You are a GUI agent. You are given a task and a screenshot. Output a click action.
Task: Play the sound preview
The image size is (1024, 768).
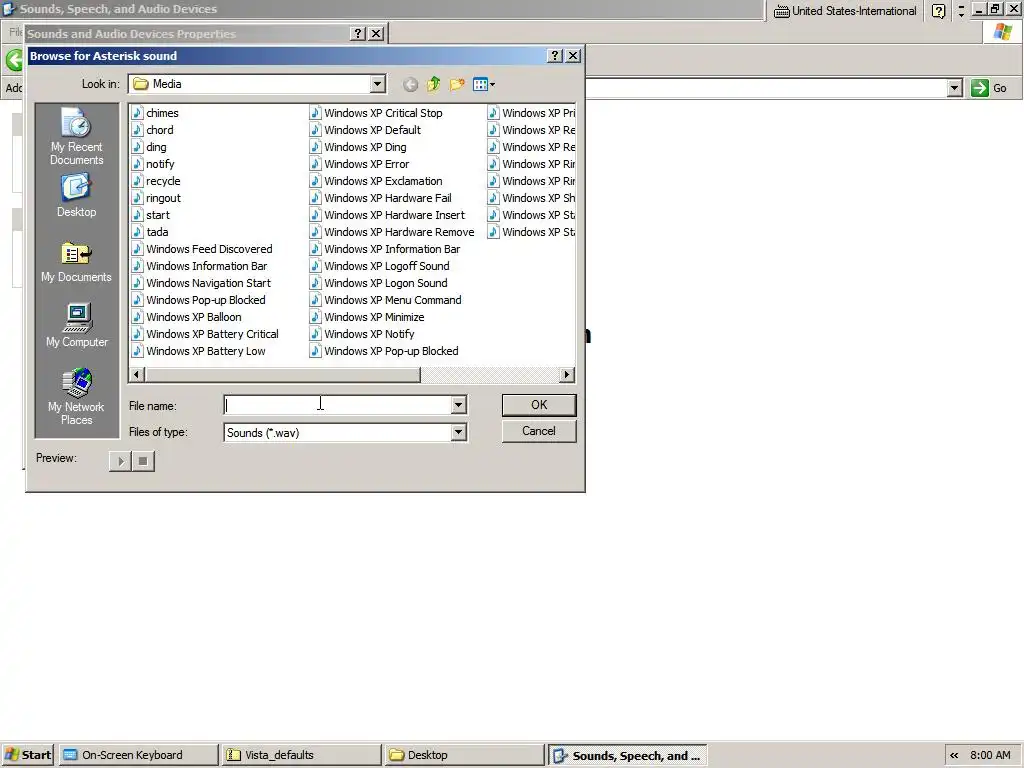120,461
